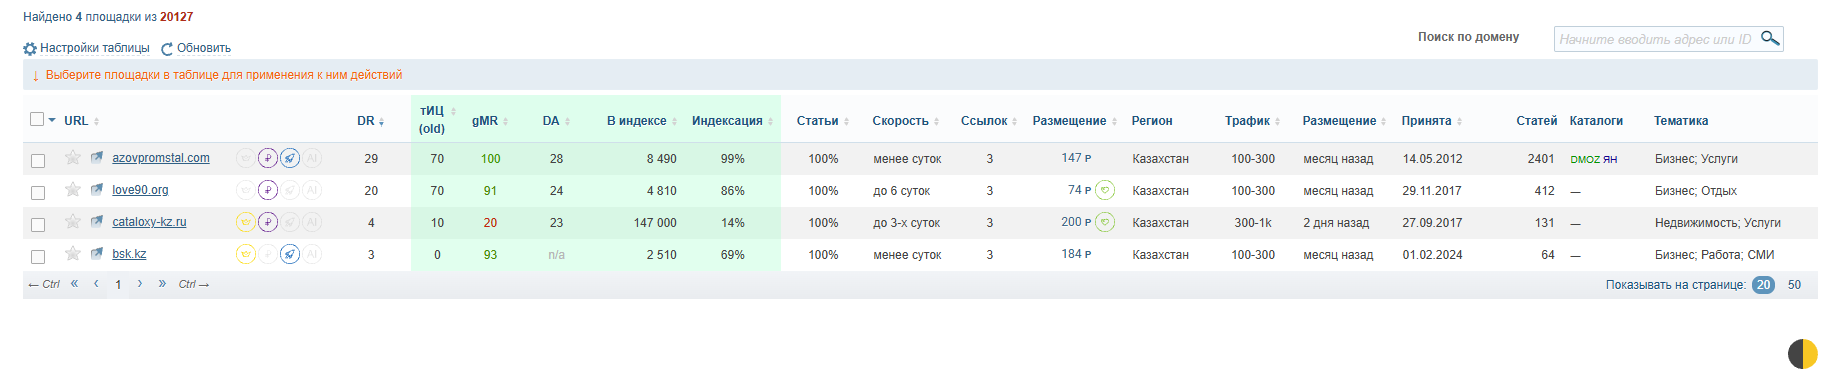Screen dimensions: 1841x381
Task: Open the cataloxy-kz.ru site link
Action: tap(149, 222)
